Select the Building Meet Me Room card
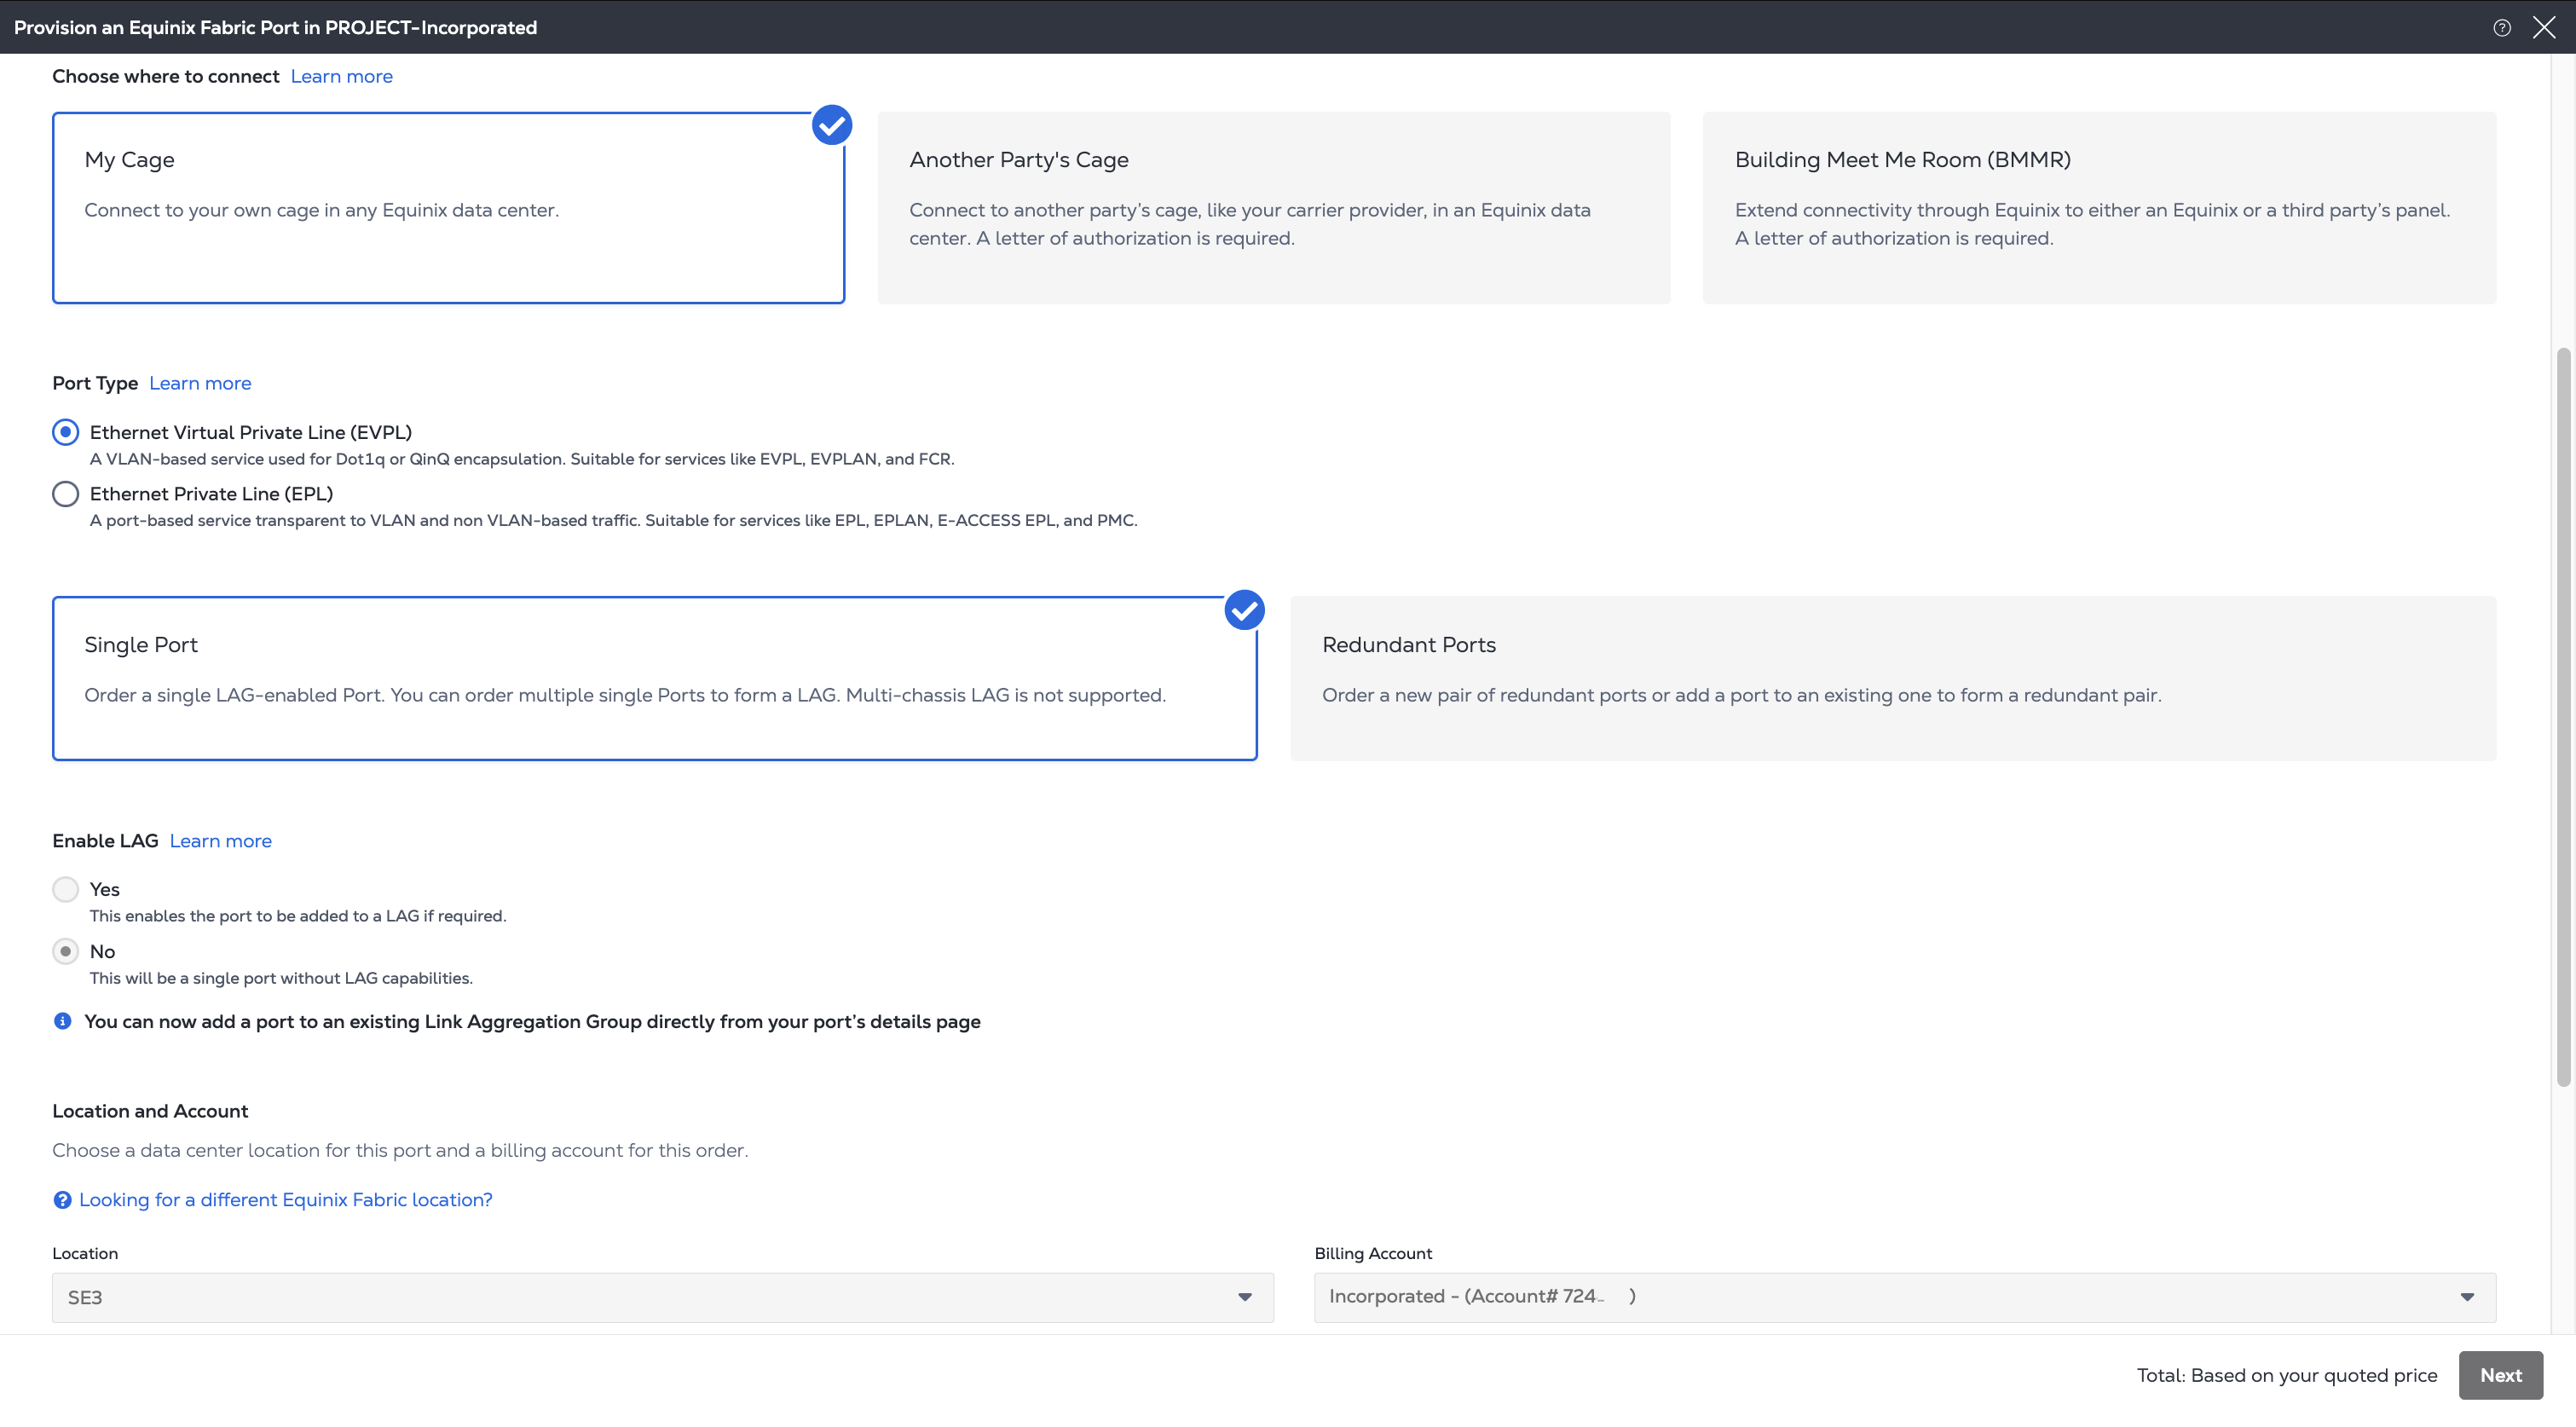Screen dimensions: 2576x1427 click(2099, 208)
